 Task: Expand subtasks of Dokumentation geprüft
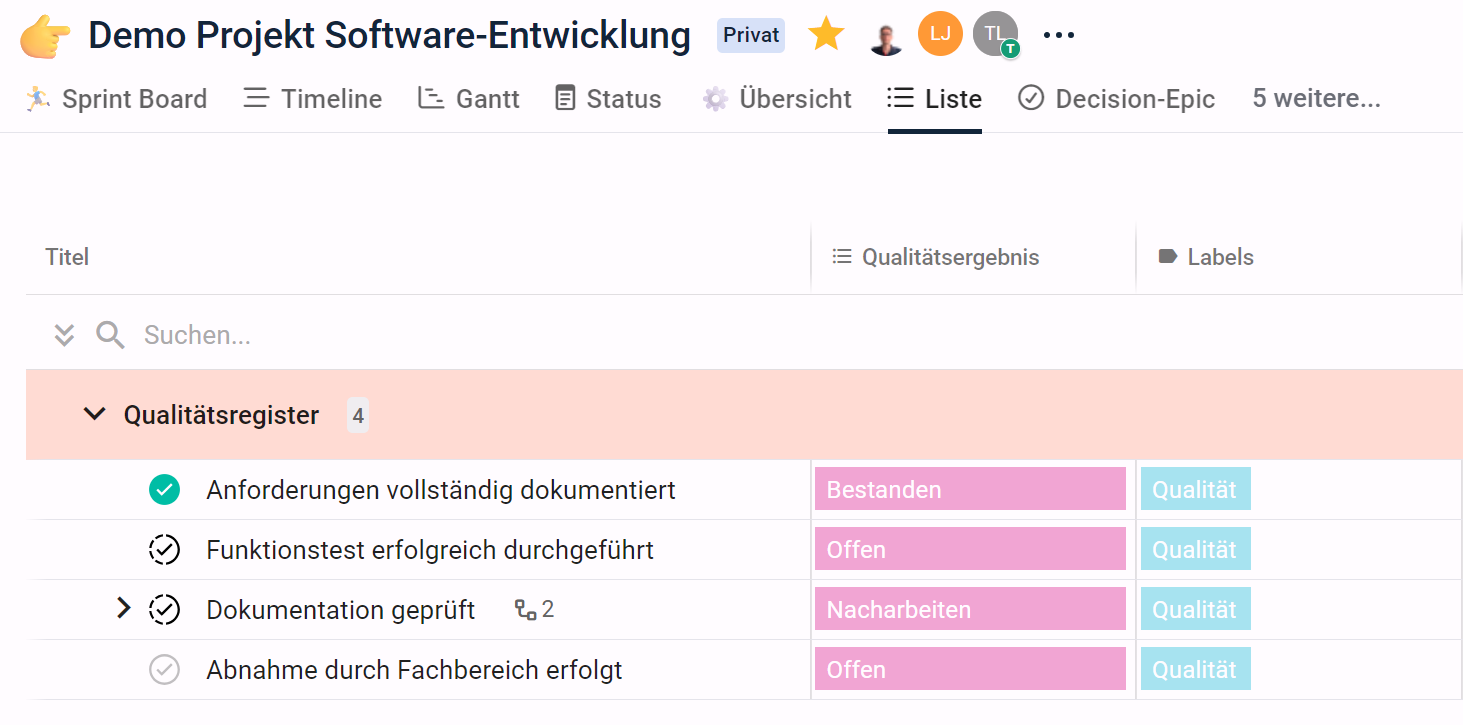pyautogui.click(x=124, y=608)
